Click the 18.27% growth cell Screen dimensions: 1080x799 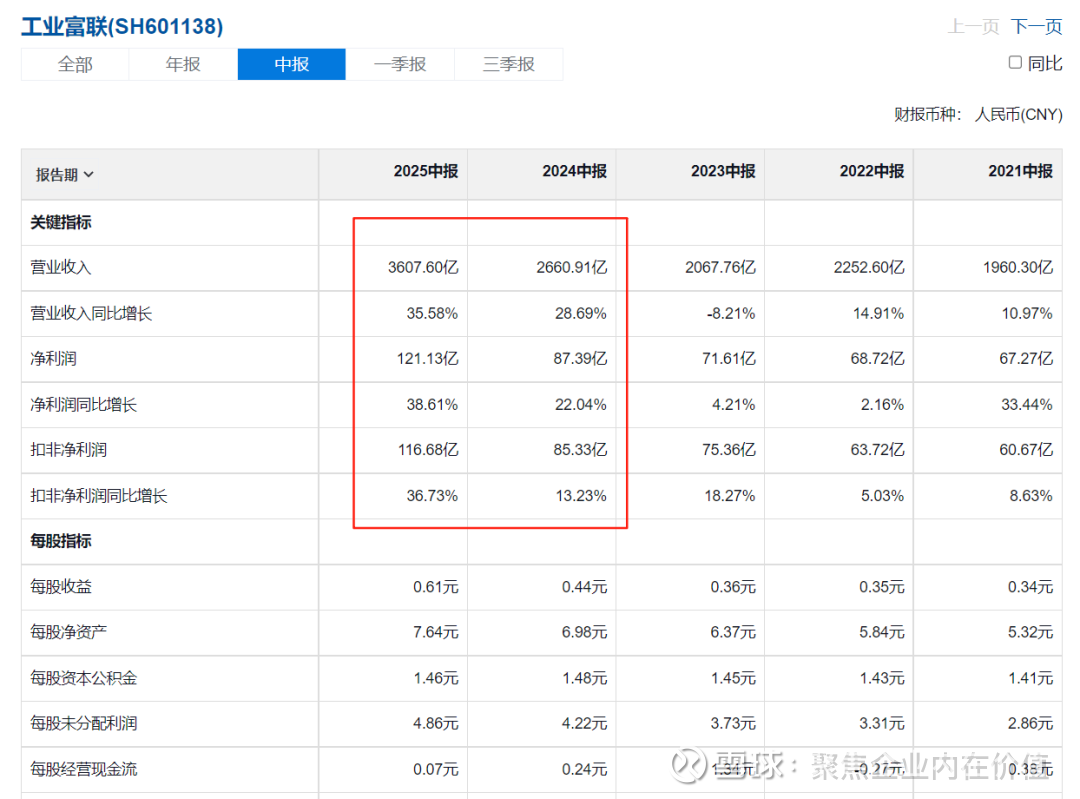pyautogui.click(x=730, y=496)
